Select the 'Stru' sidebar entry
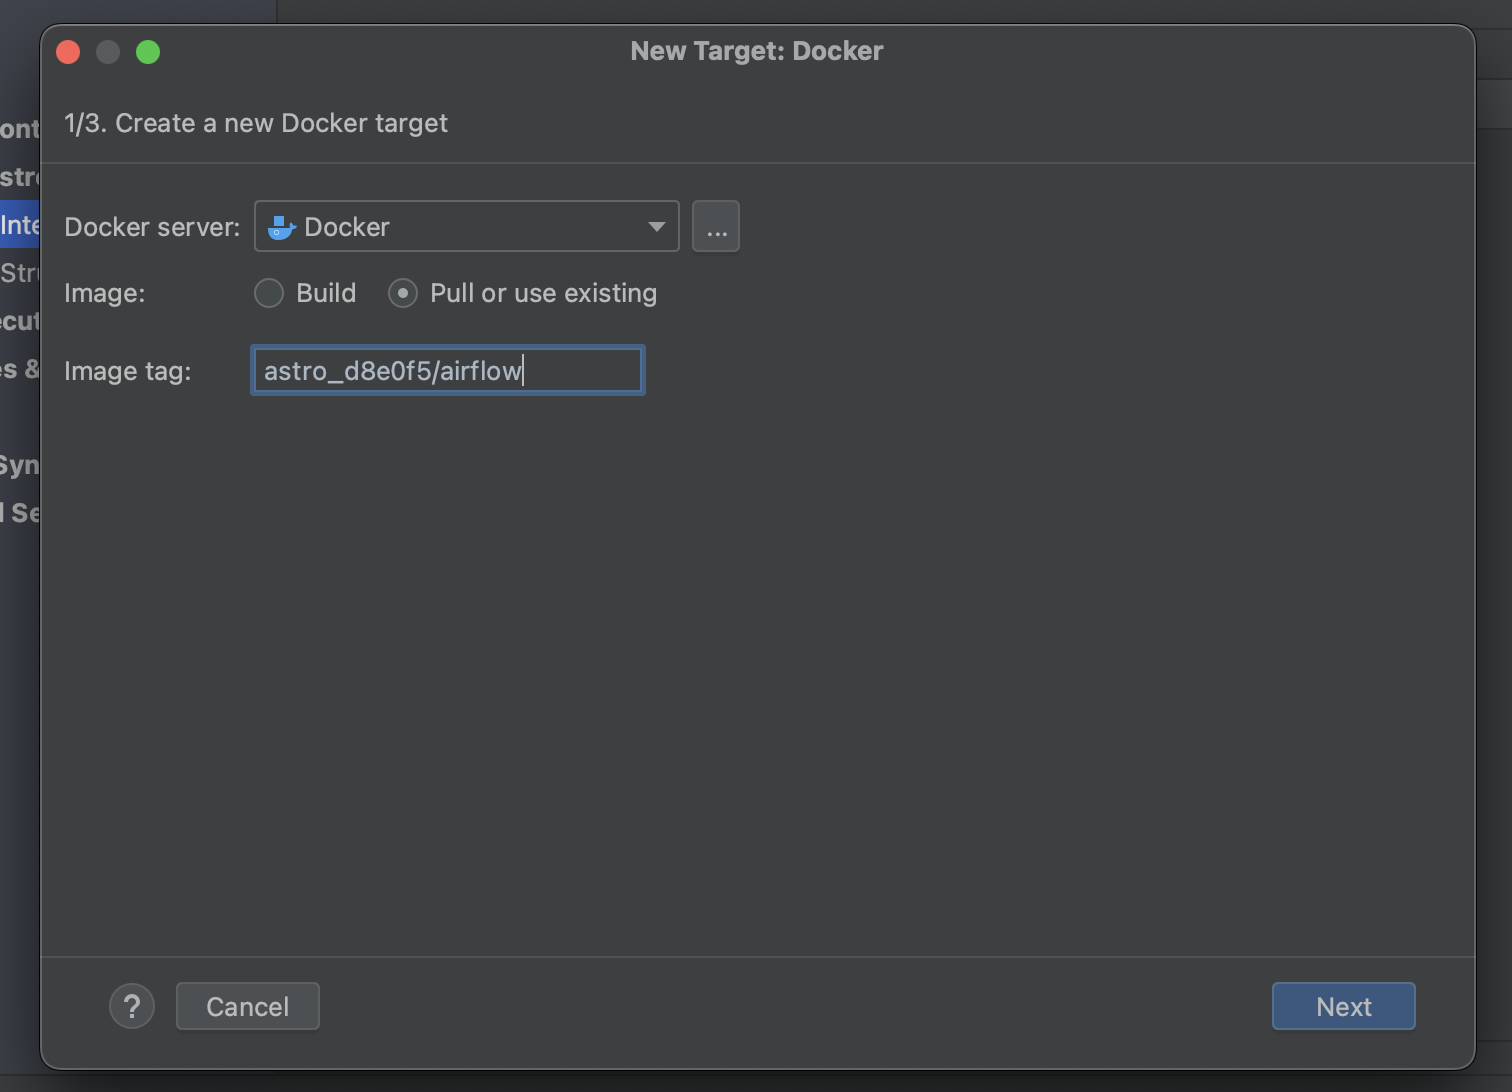The height and width of the screenshot is (1092, 1512). coord(18,272)
